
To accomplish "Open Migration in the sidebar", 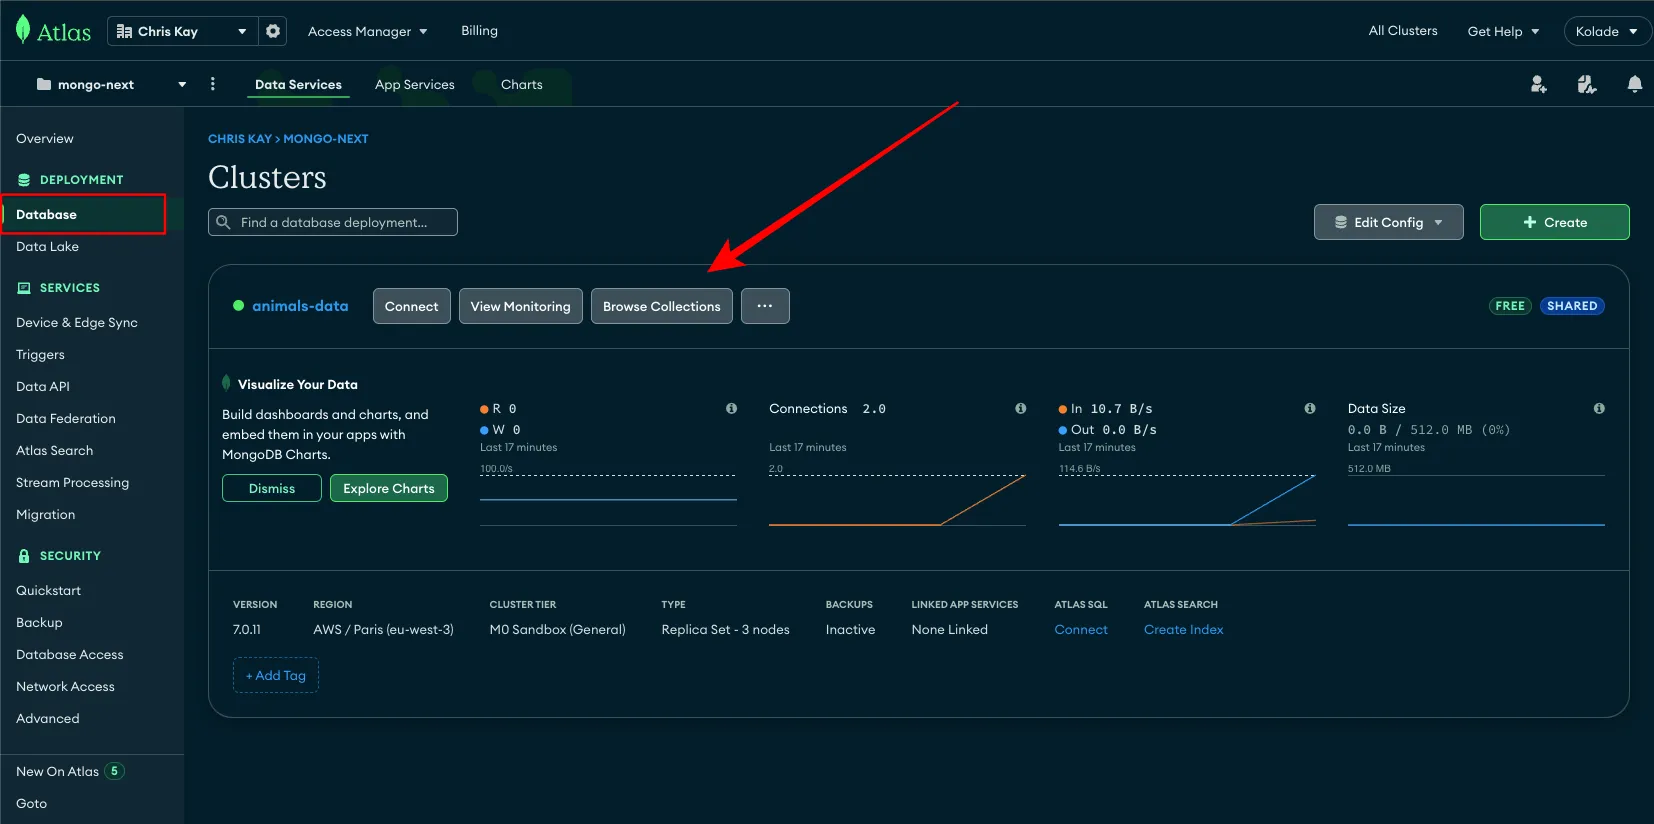I will [45, 514].
